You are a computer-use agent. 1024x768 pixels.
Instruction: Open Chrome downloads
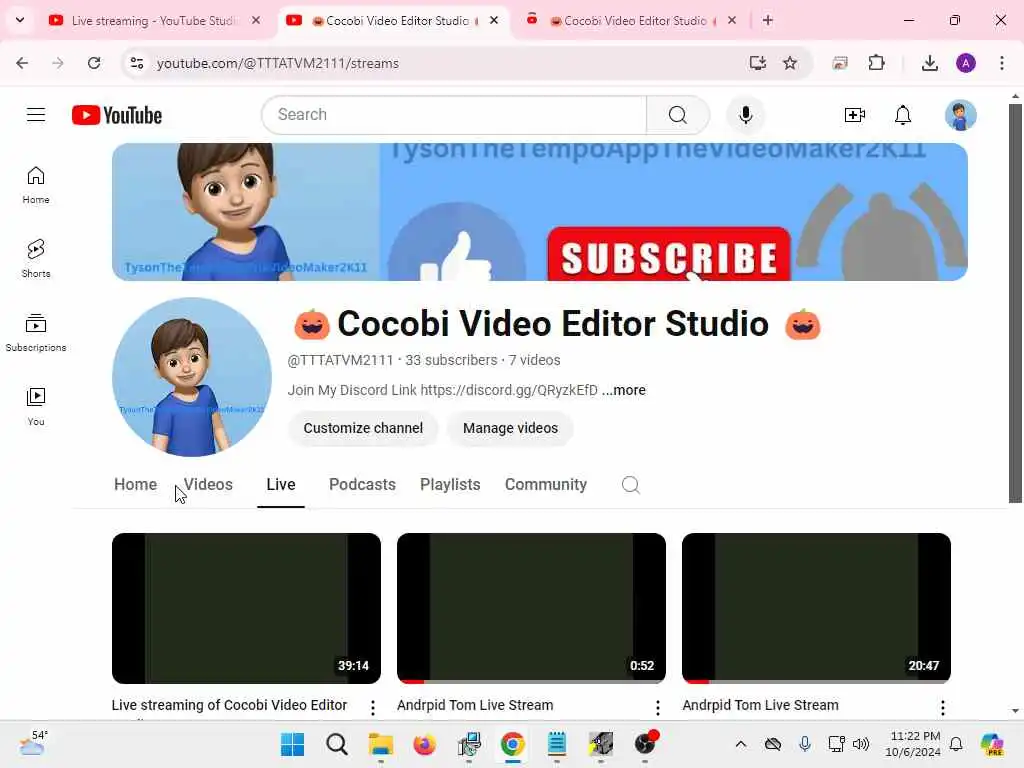929,63
